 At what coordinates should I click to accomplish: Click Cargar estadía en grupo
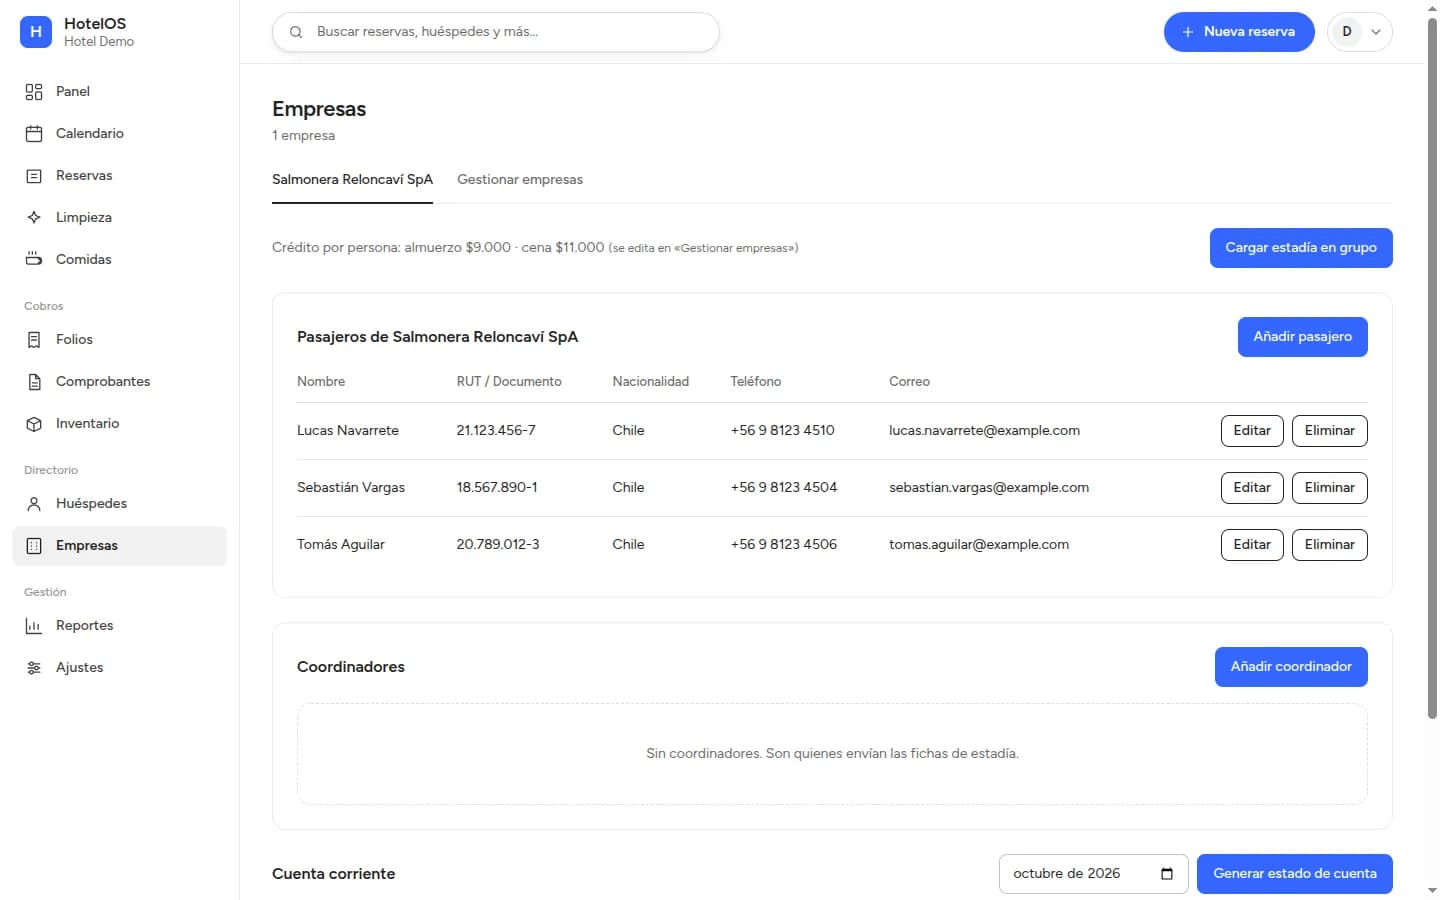point(1301,248)
